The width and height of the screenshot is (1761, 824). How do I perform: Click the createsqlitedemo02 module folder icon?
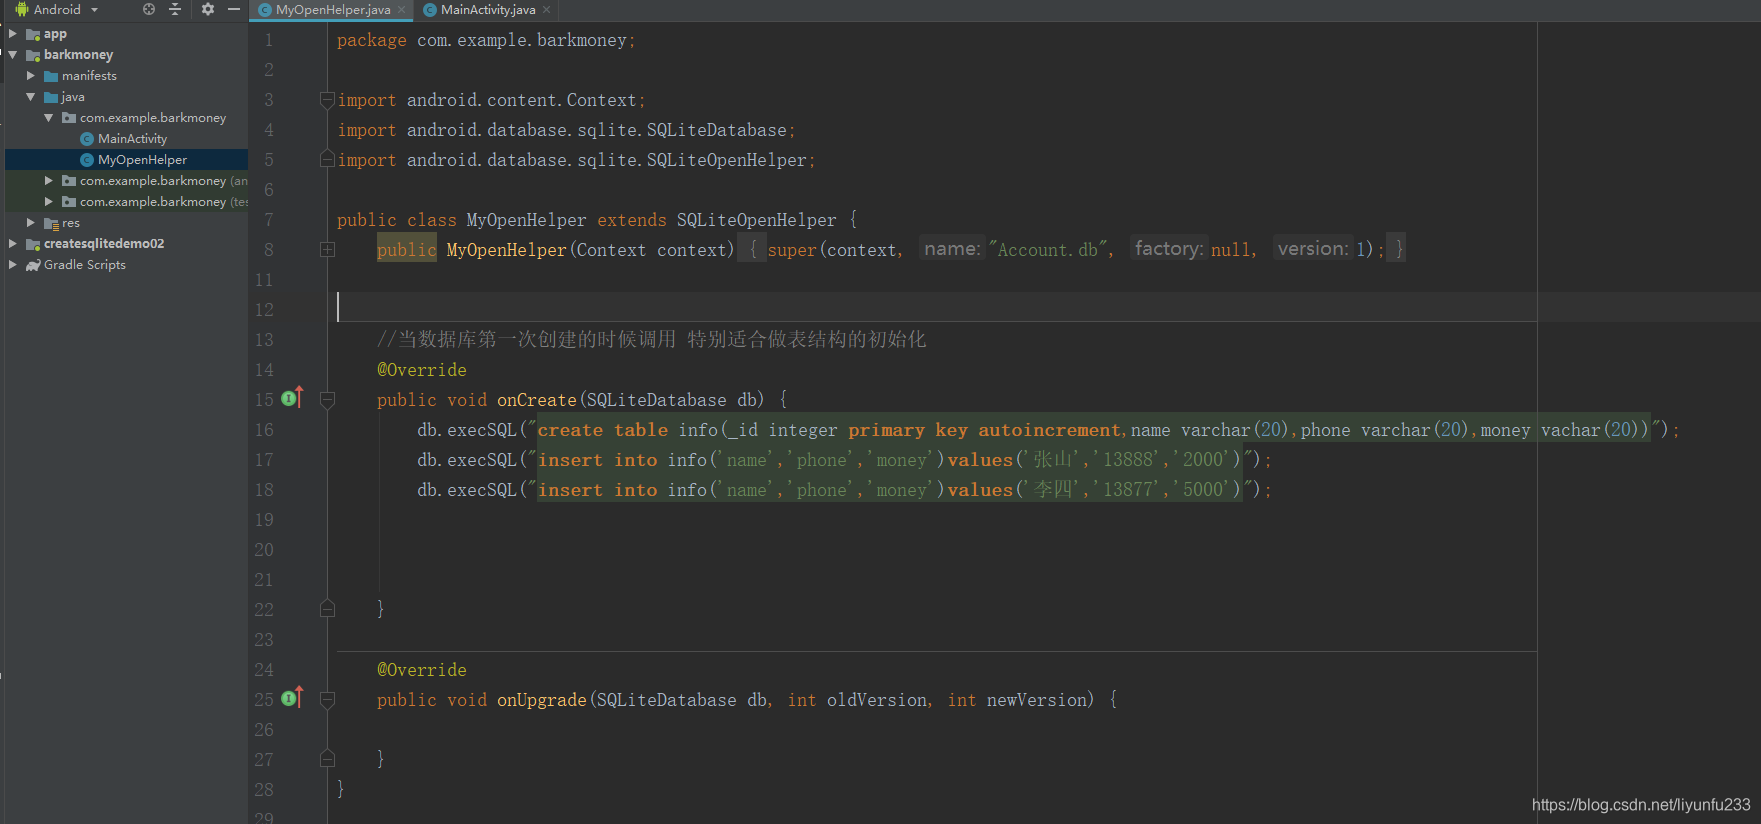pyautogui.click(x=33, y=244)
